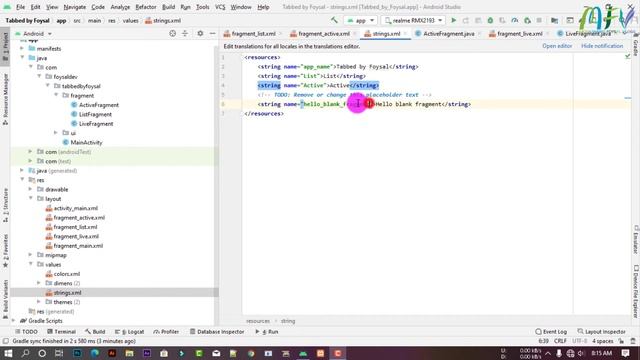Click Windows Start button in taskbar
Image resolution: width=640 pixels, height=360 pixels.
[8, 353]
